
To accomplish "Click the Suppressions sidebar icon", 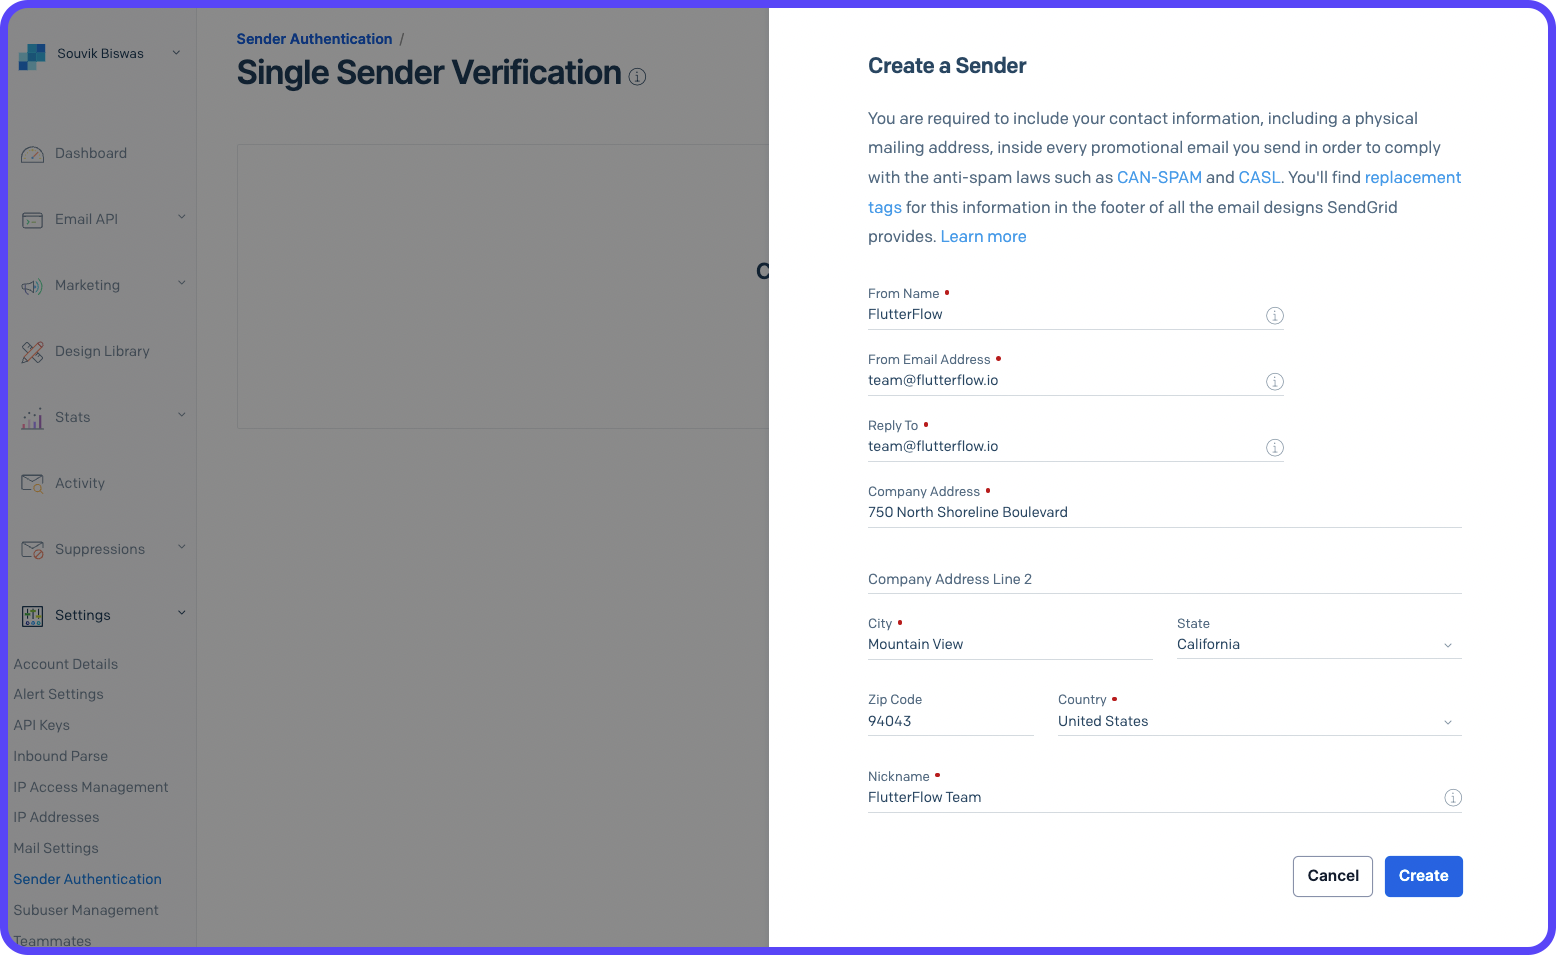I will [33, 549].
